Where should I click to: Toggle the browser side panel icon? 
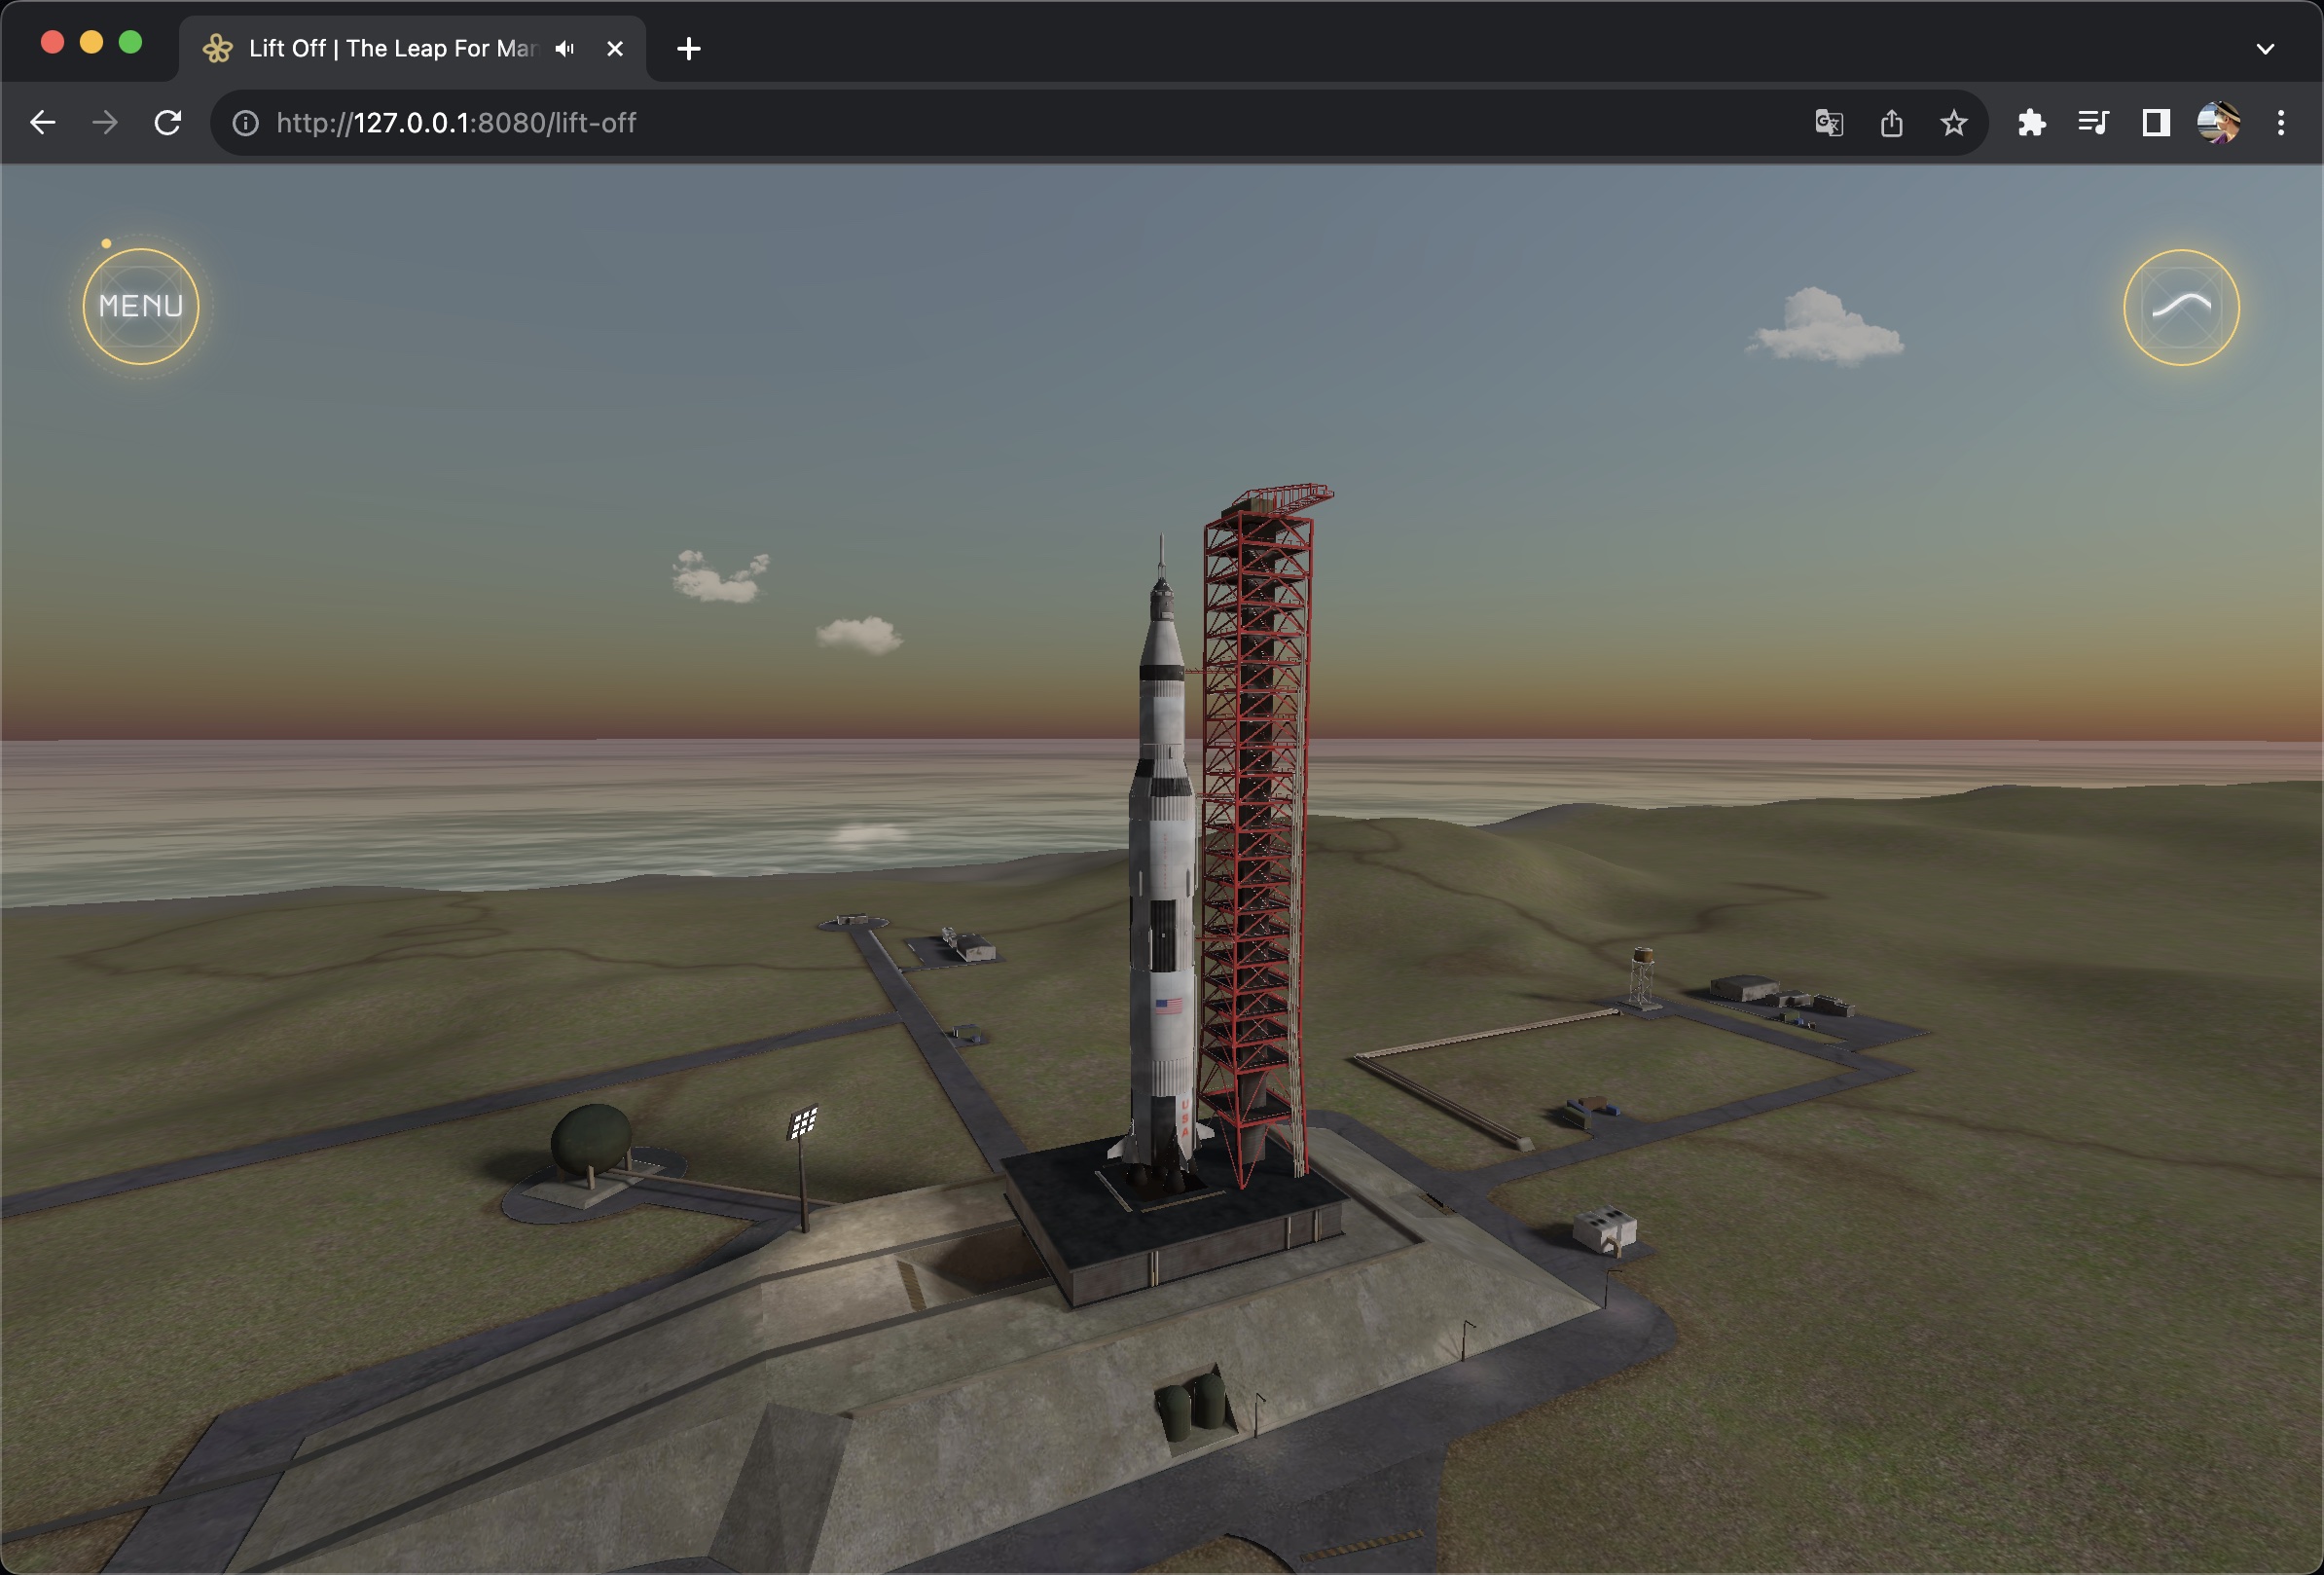click(x=2155, y=123)
